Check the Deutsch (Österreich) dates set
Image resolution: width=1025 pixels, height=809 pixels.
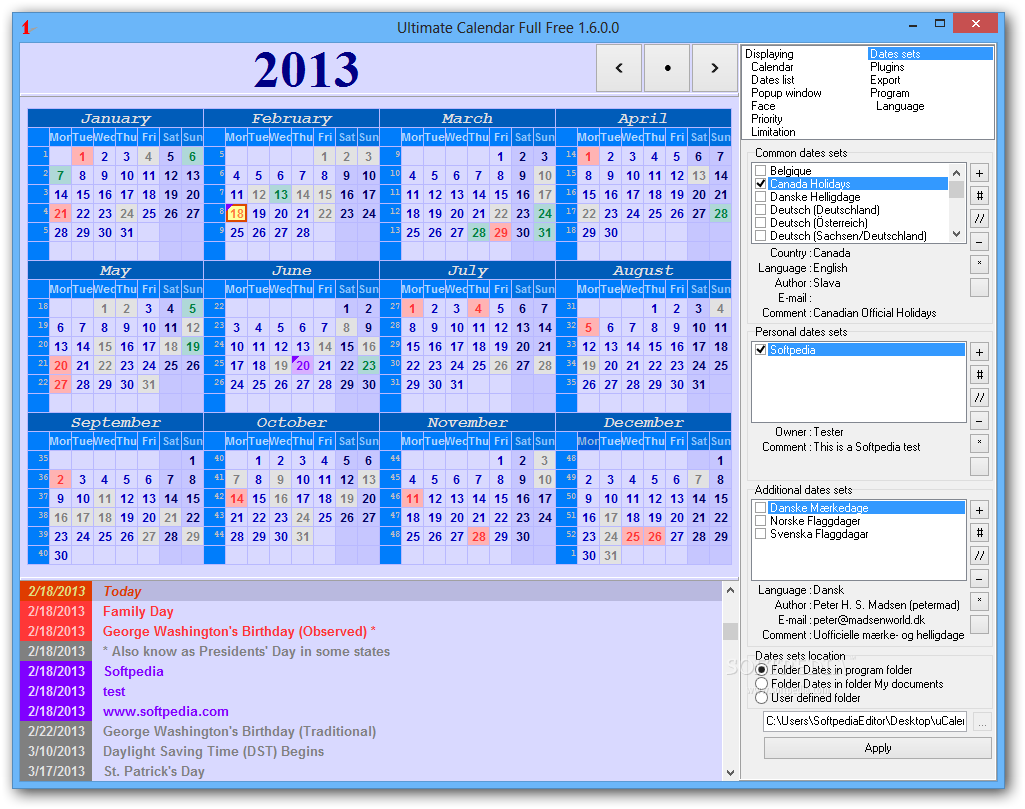pyautogui.click(x=760, y=223)
